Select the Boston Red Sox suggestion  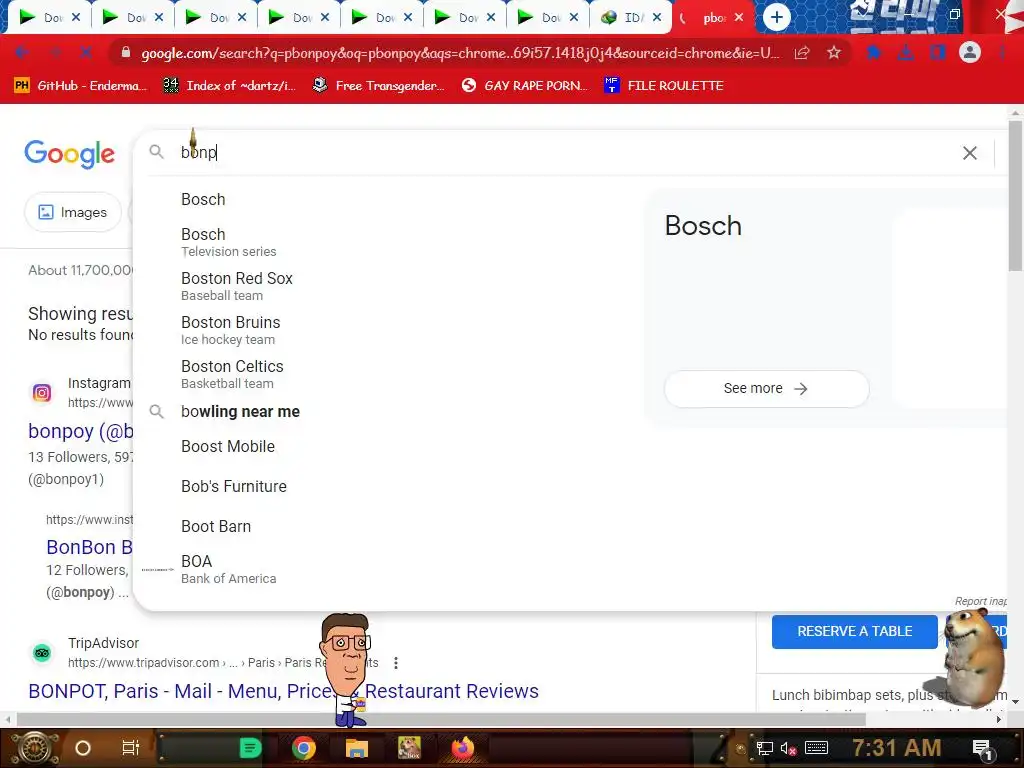236,286
